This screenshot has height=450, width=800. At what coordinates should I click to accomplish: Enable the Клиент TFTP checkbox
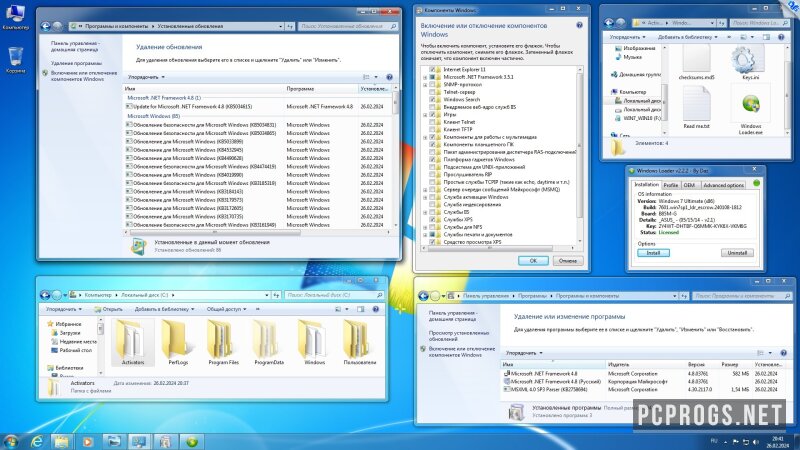point(432,129)
